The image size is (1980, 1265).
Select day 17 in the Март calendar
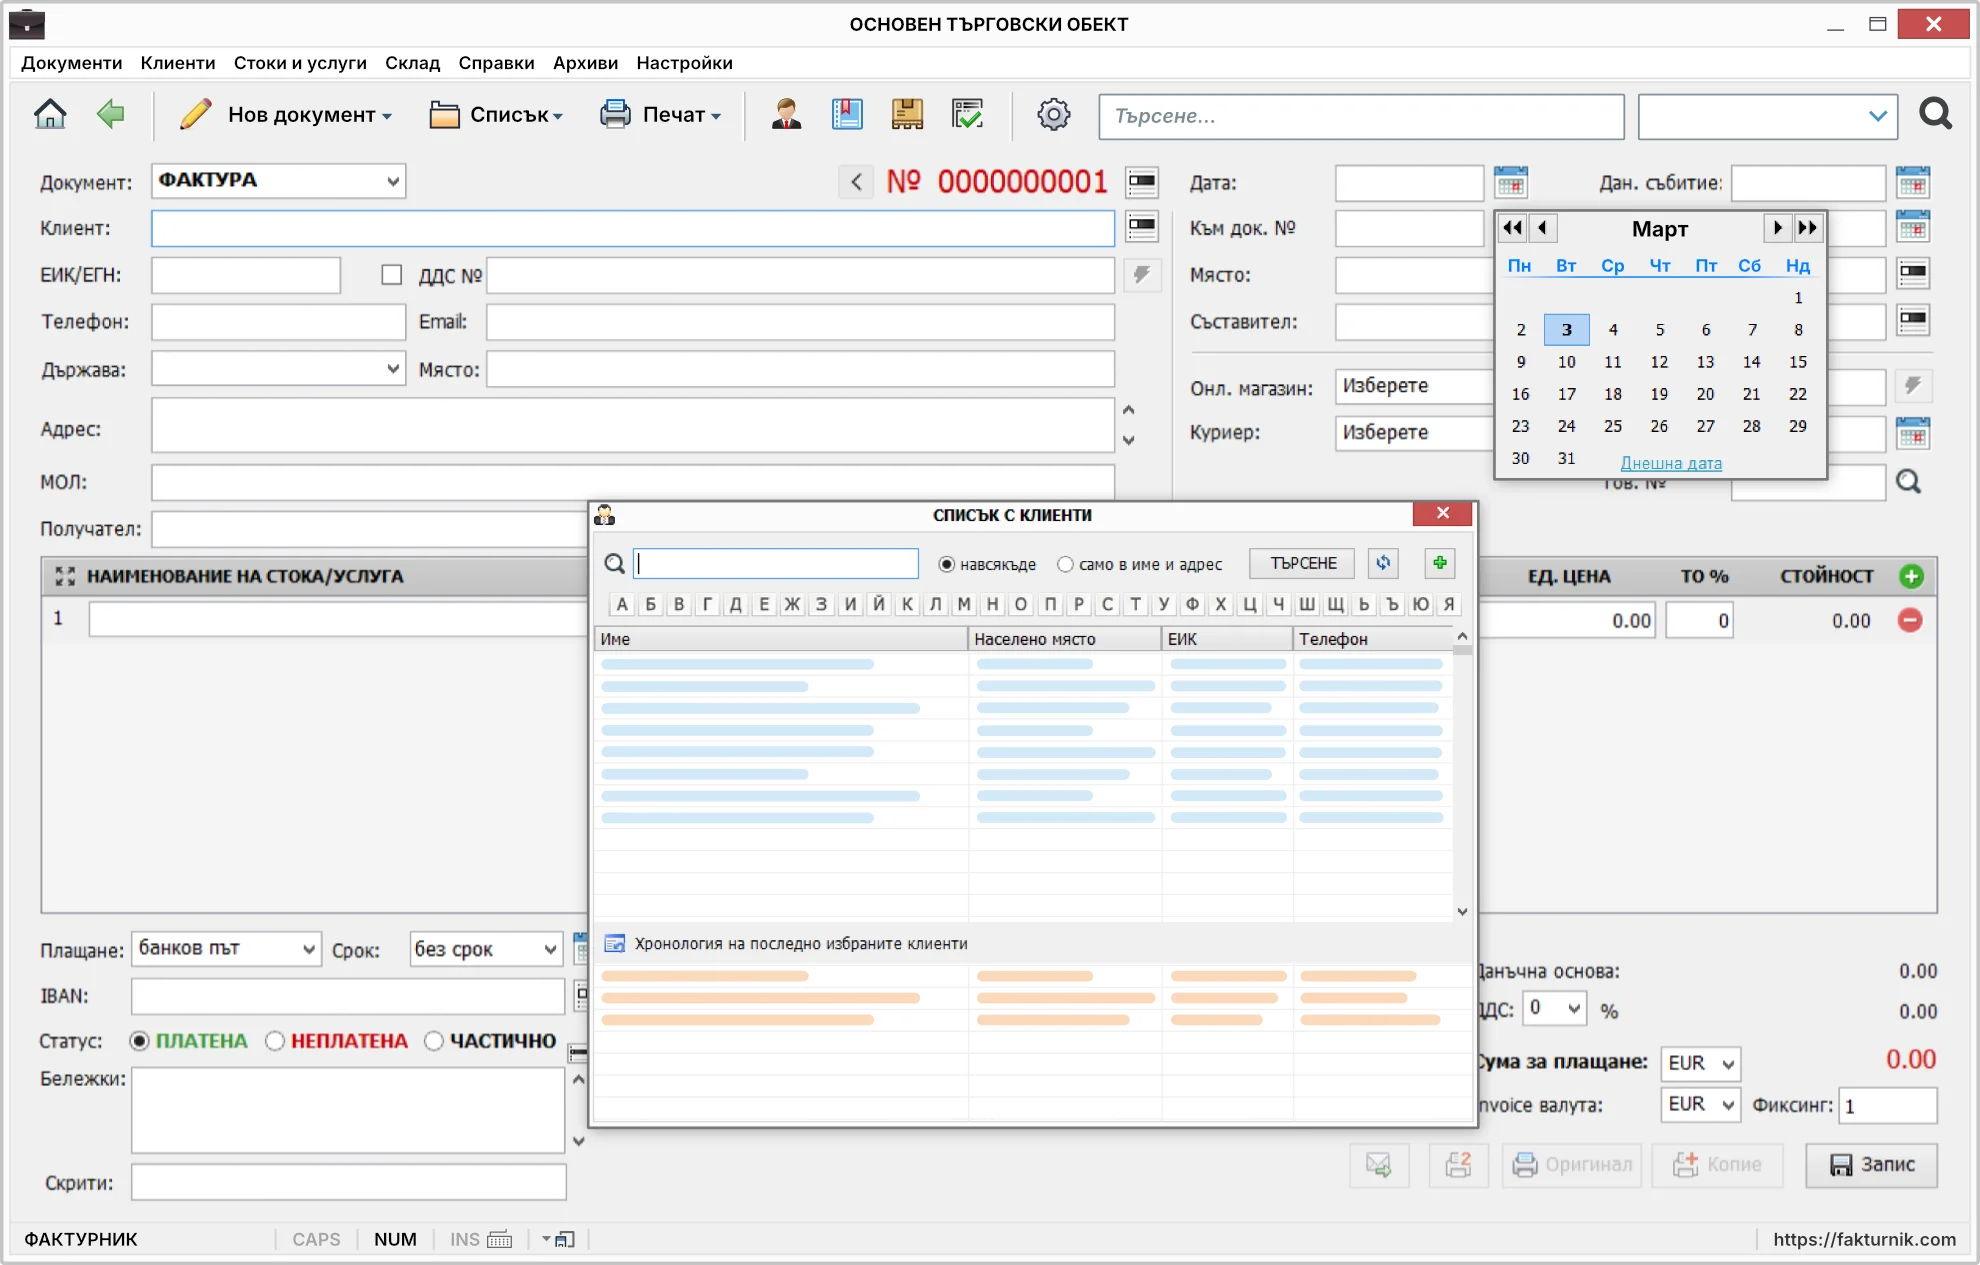click(1566, 394)
